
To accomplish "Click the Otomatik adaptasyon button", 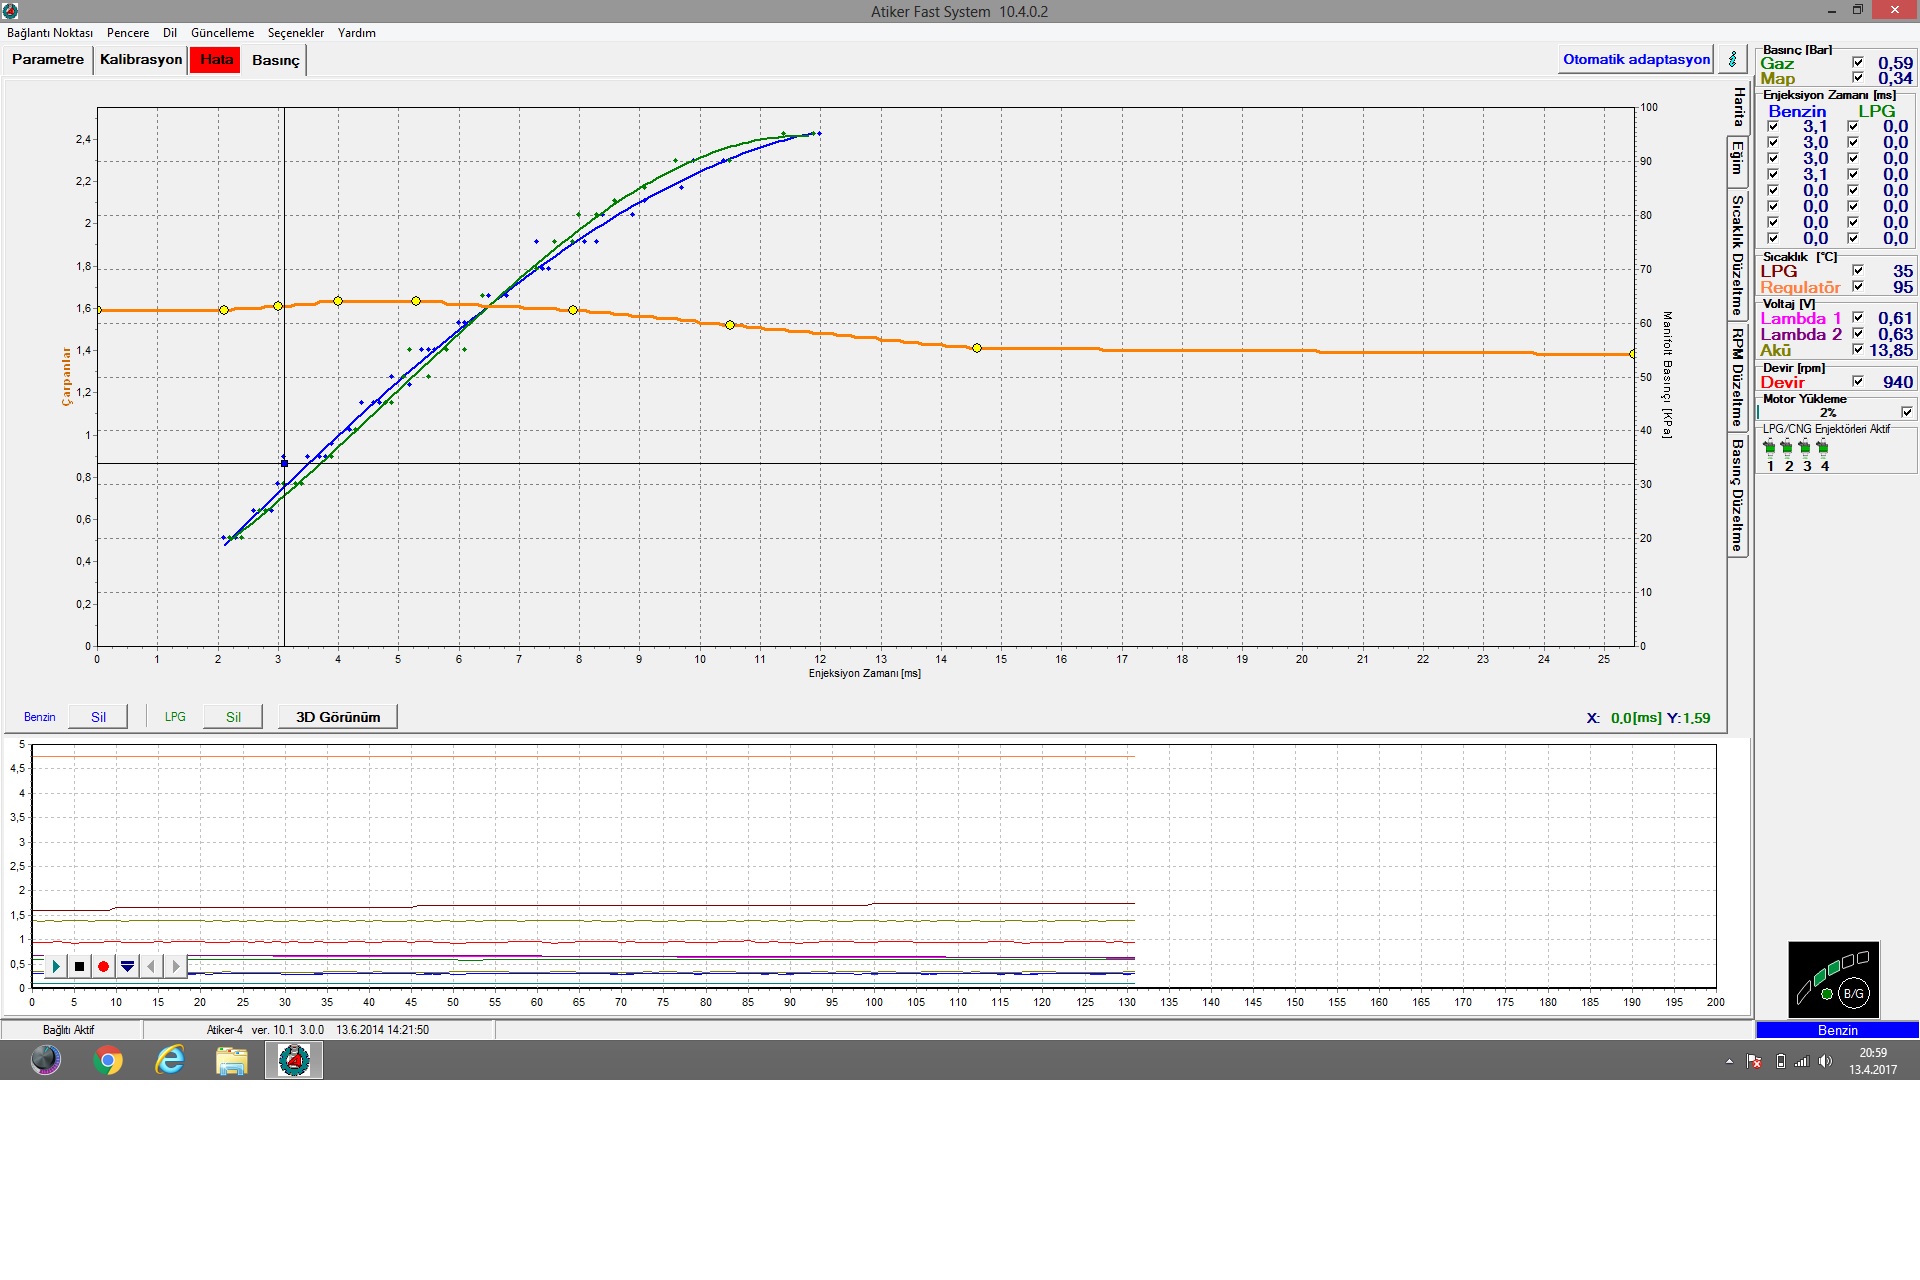I will coord(1636,59).
